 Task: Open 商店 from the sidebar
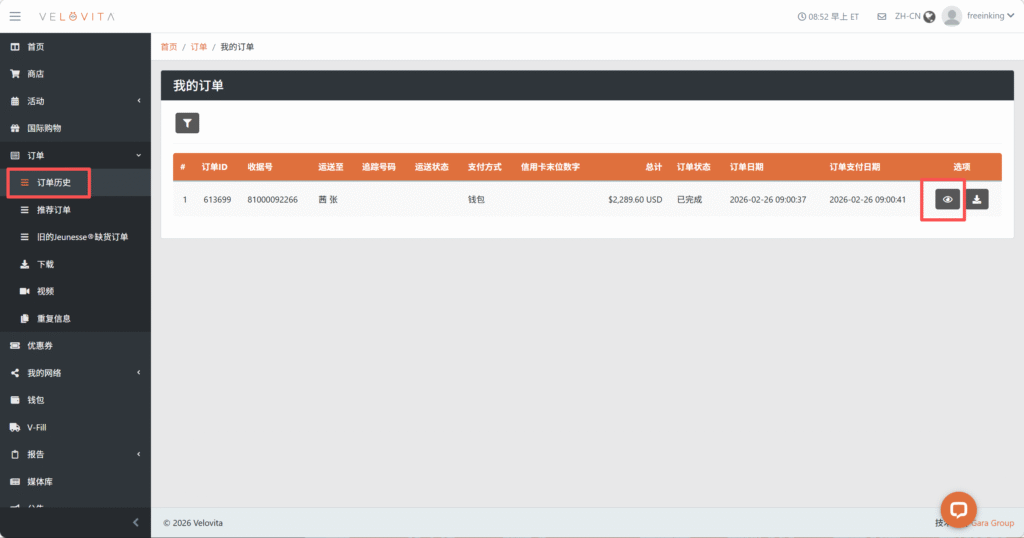coord(36,74)
